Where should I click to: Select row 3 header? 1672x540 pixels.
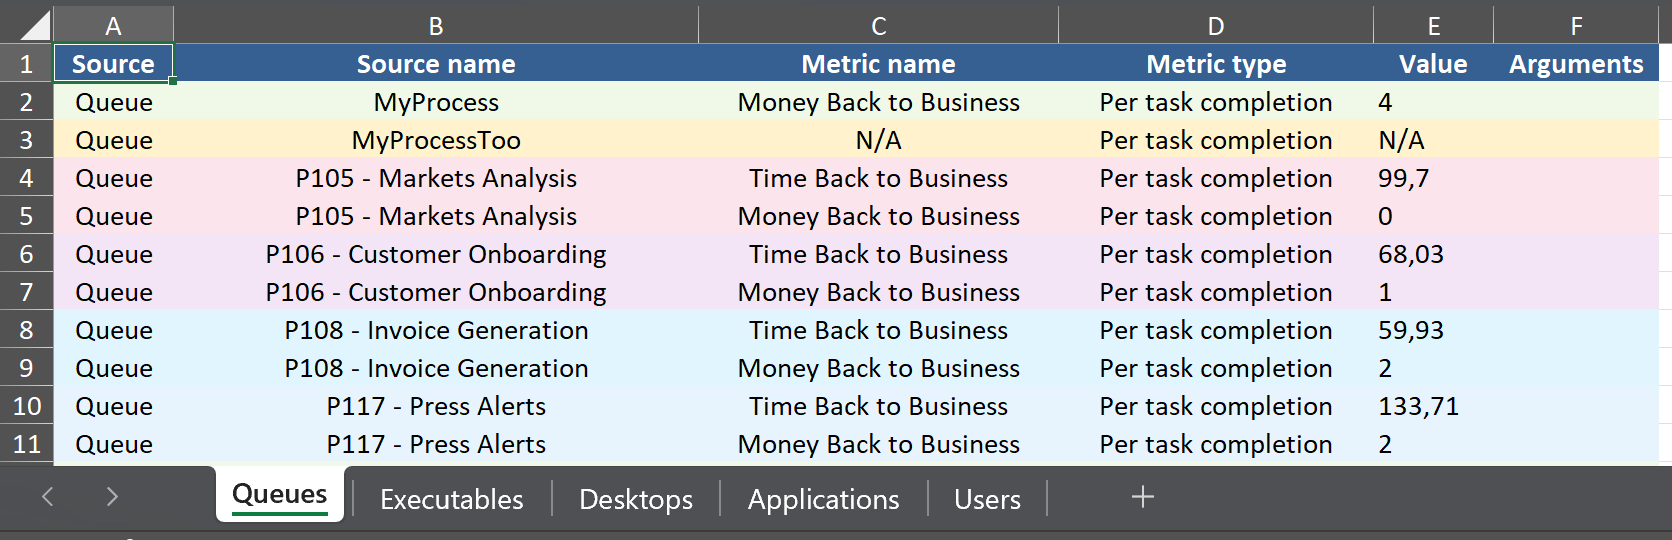[26, 140]
